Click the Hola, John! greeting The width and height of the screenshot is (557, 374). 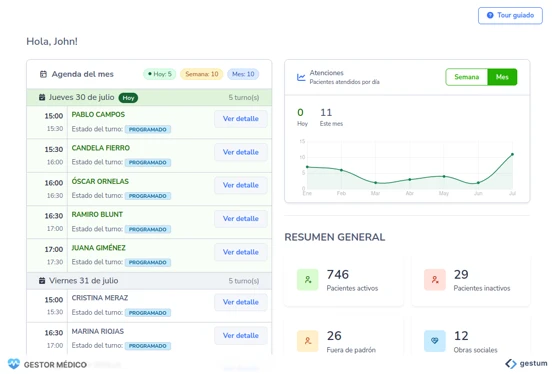point(52,41)
